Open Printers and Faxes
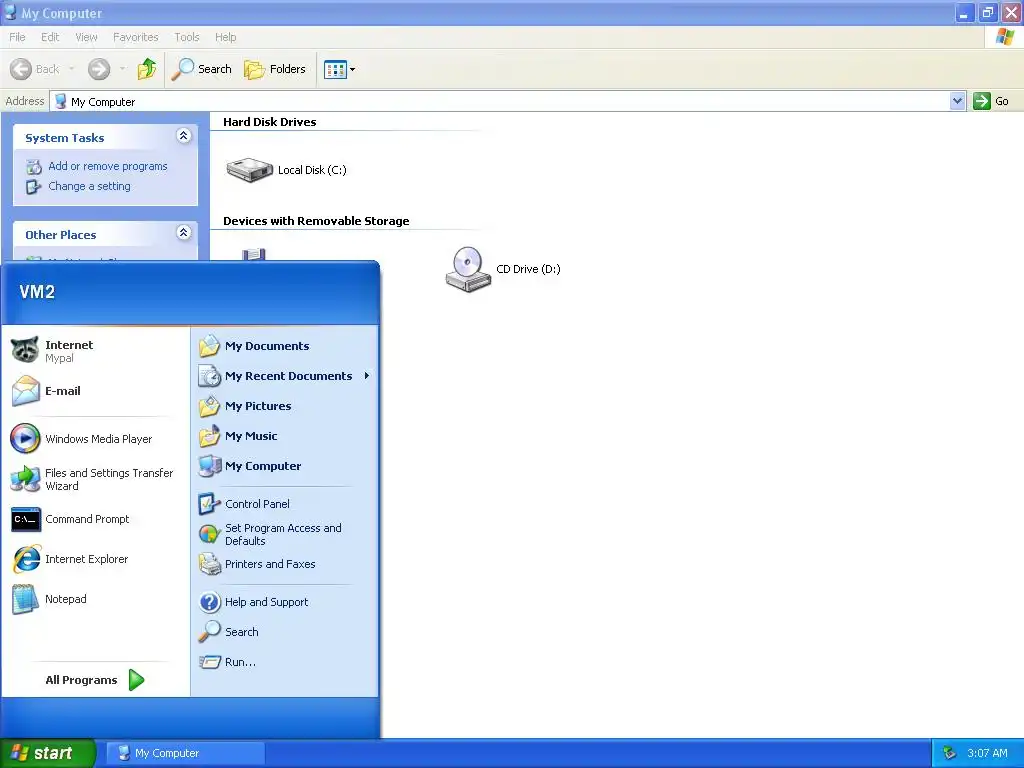The image size is (1024, 768). coord(284,564)
